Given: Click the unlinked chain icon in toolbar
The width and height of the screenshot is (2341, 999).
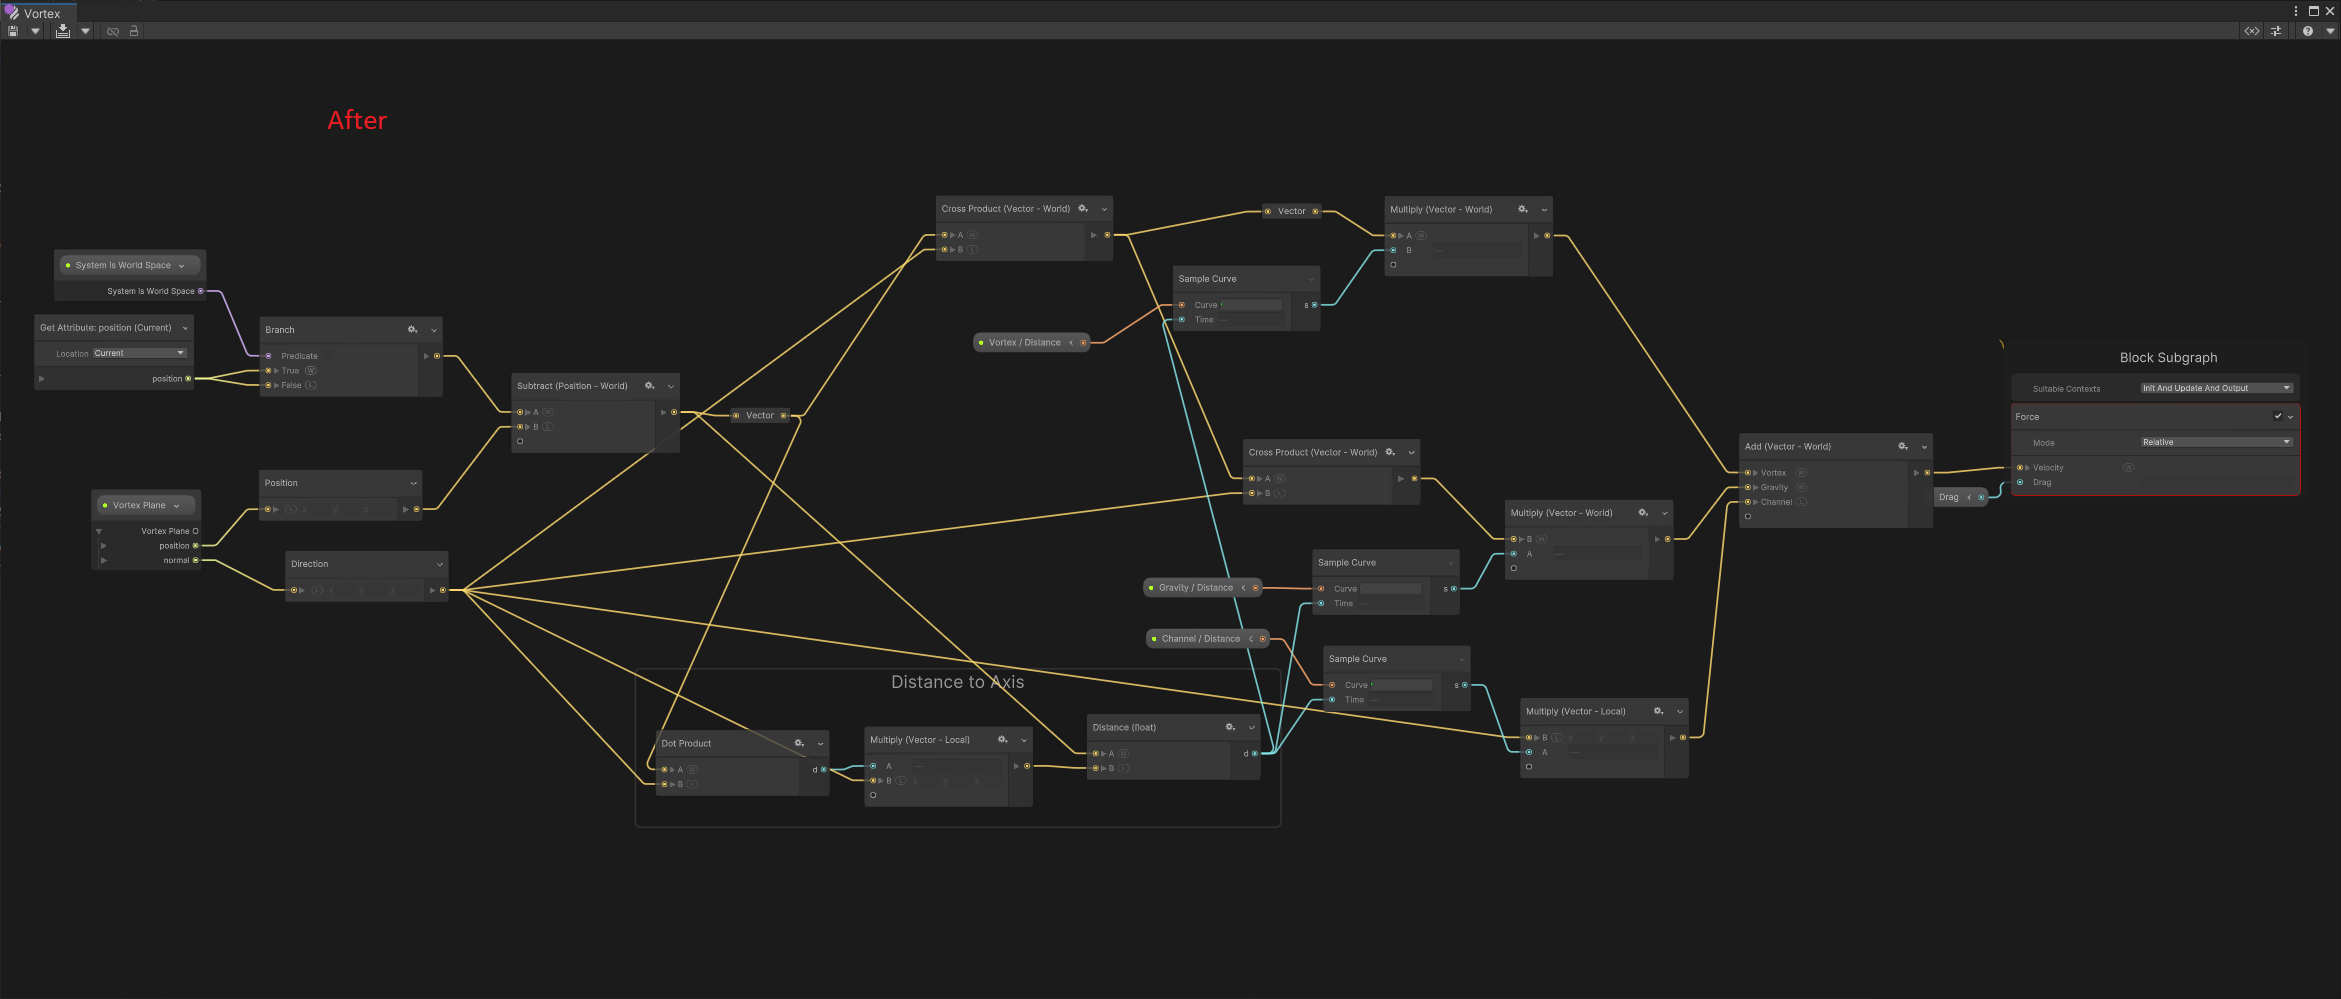Looking at the screenshot, I should [x=113, y=31].
